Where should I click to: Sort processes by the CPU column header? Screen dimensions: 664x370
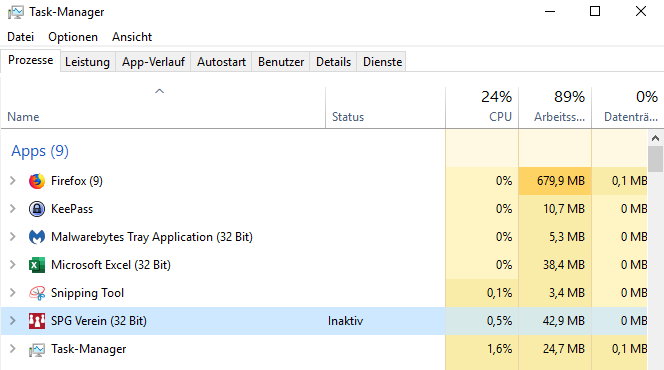[482, 107]
